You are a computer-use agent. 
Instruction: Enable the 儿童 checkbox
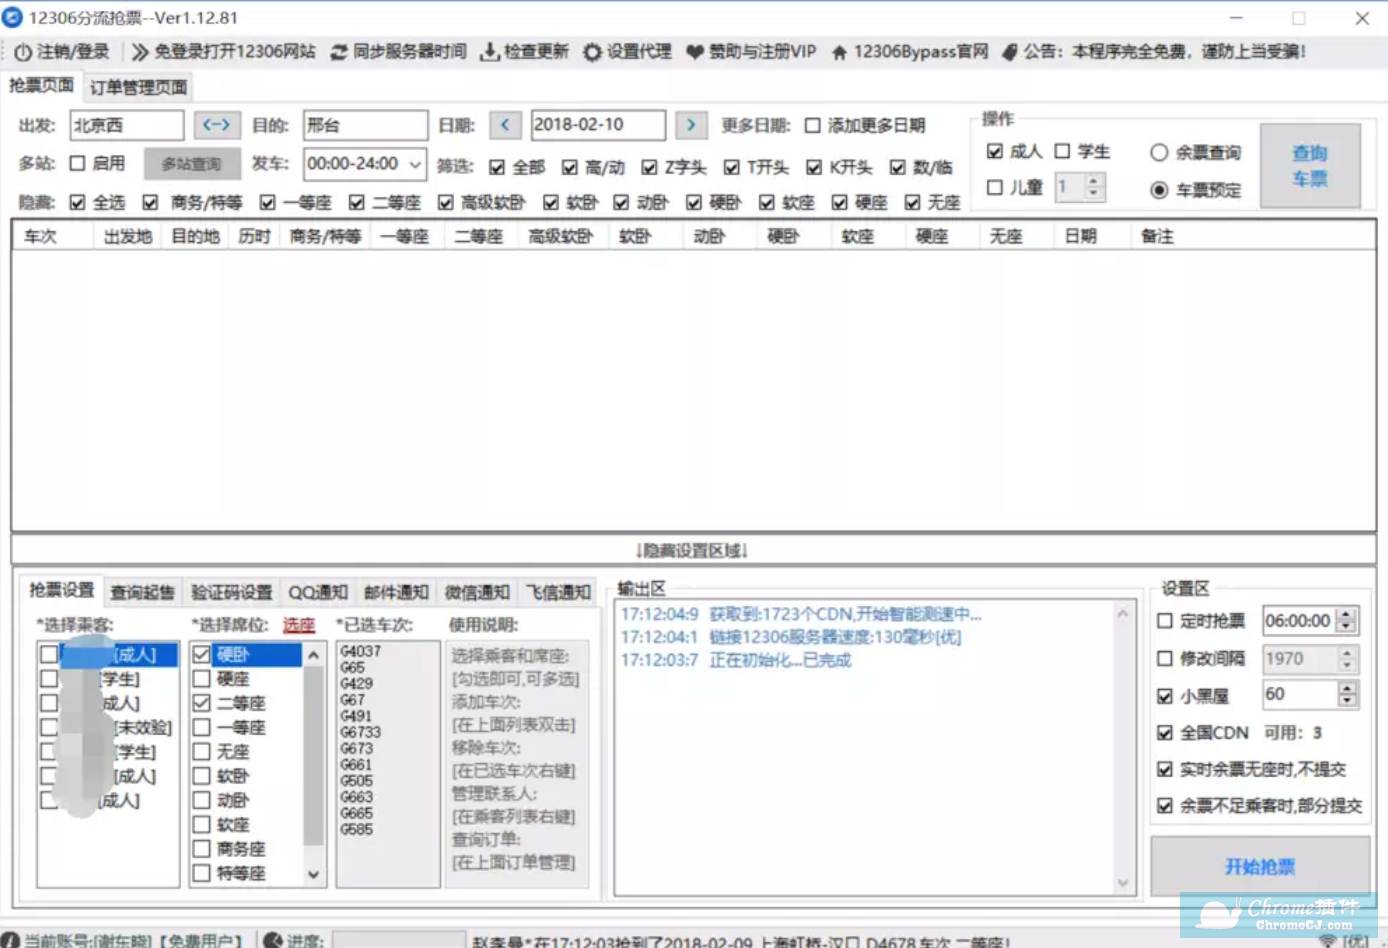coord(995,187)
